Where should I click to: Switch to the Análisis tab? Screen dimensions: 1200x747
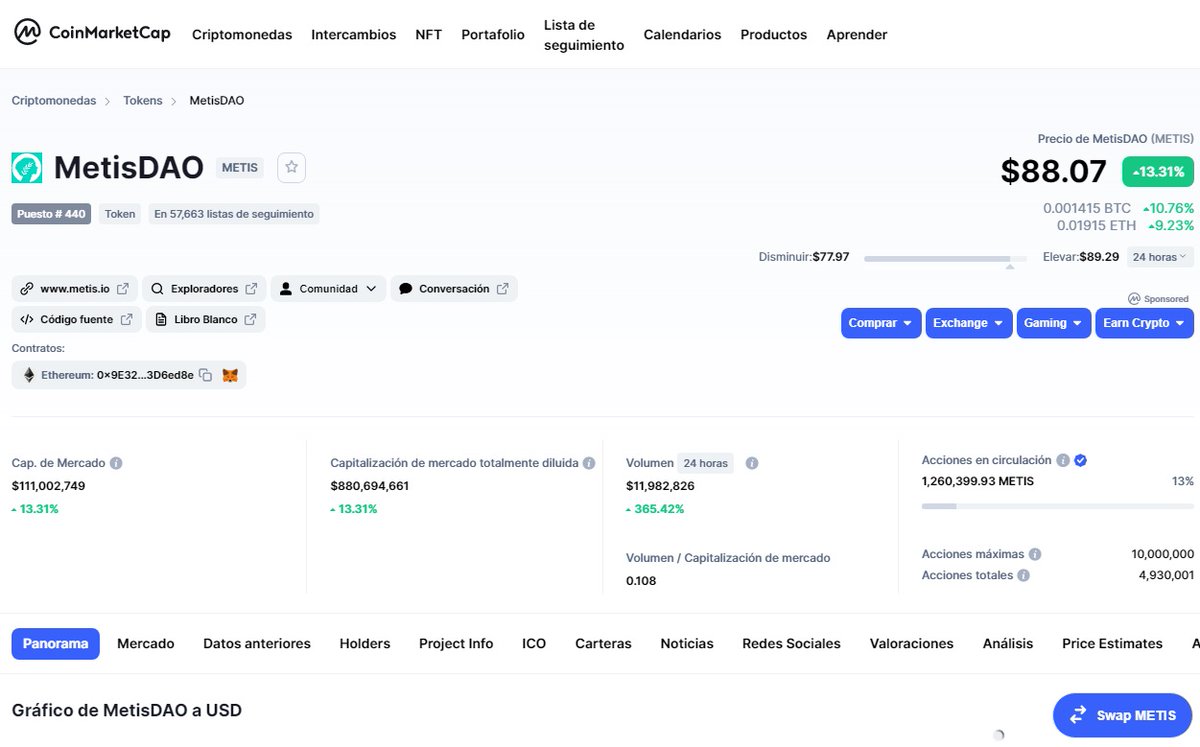pyautogui.click(x=1008, y=644)
